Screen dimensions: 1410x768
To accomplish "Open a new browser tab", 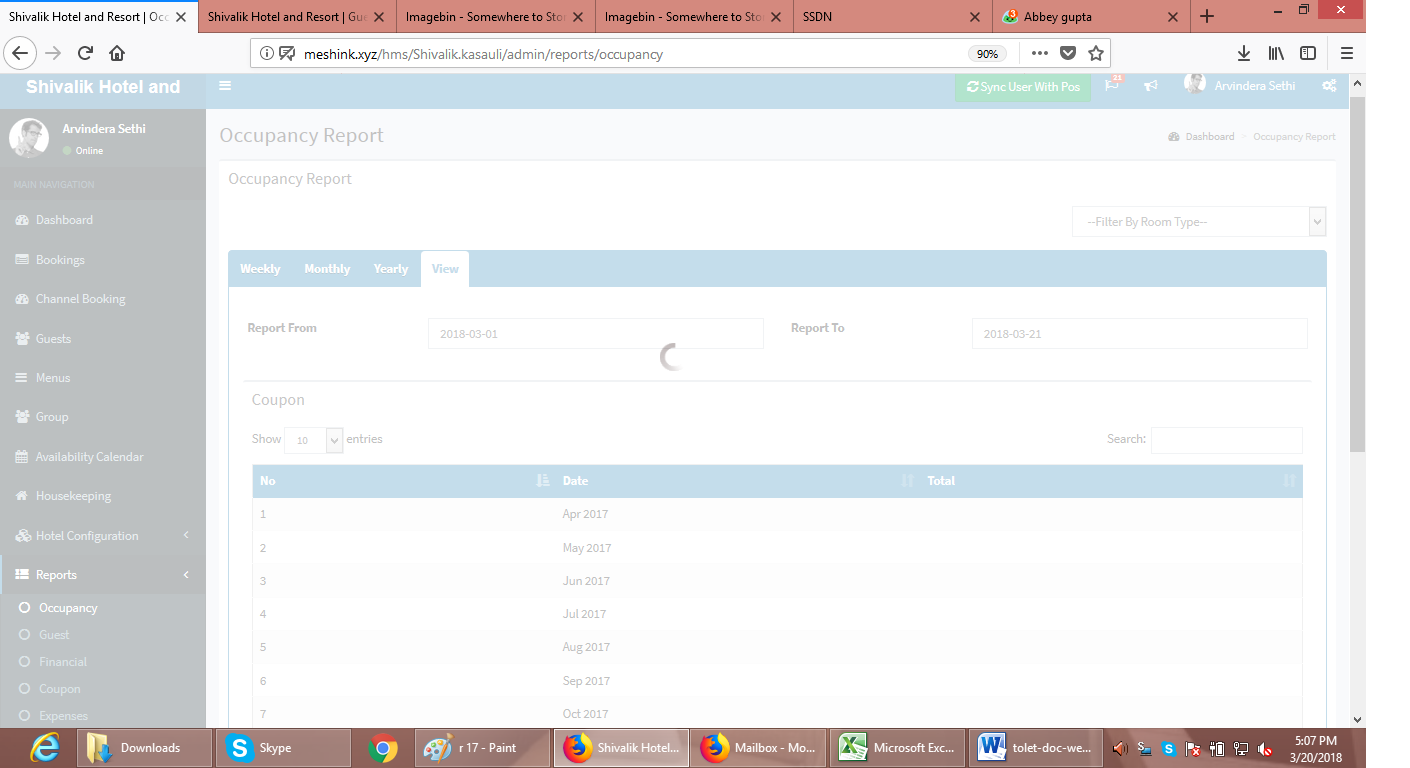I will tap(1207, 16).
